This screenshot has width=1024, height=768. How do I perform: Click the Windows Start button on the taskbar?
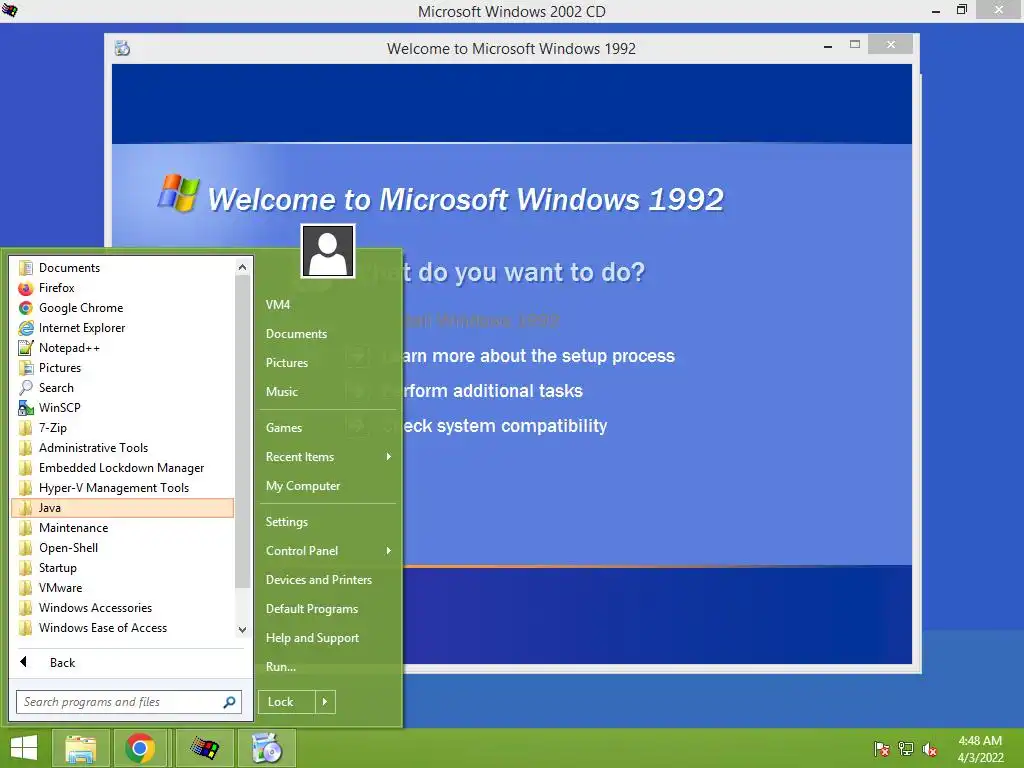coord(24,748)
